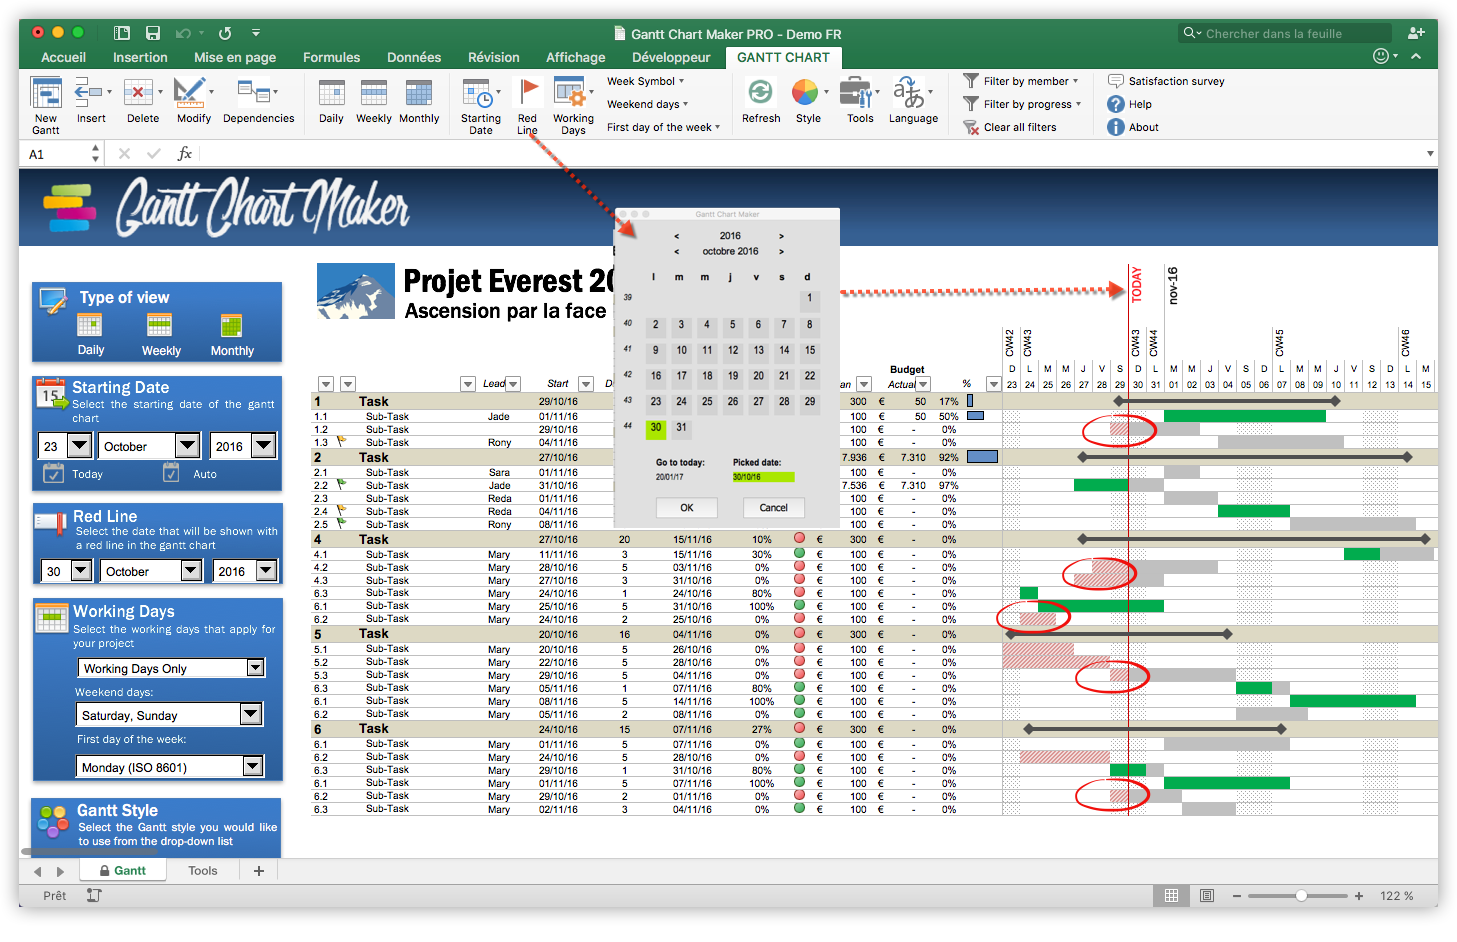Viewport: 1457px width, 942px height.
Task: Select Weekly in Type of view panel
Action: 160,326
